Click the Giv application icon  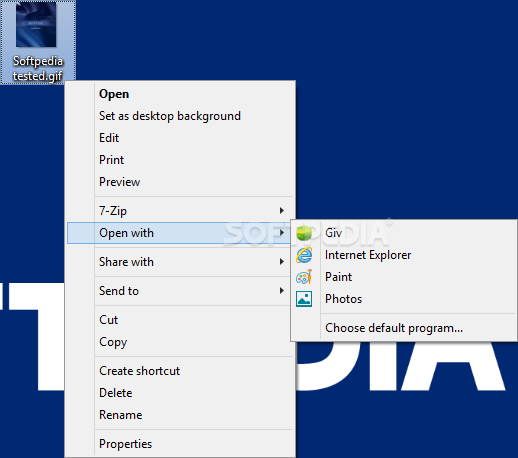[304, 233]
